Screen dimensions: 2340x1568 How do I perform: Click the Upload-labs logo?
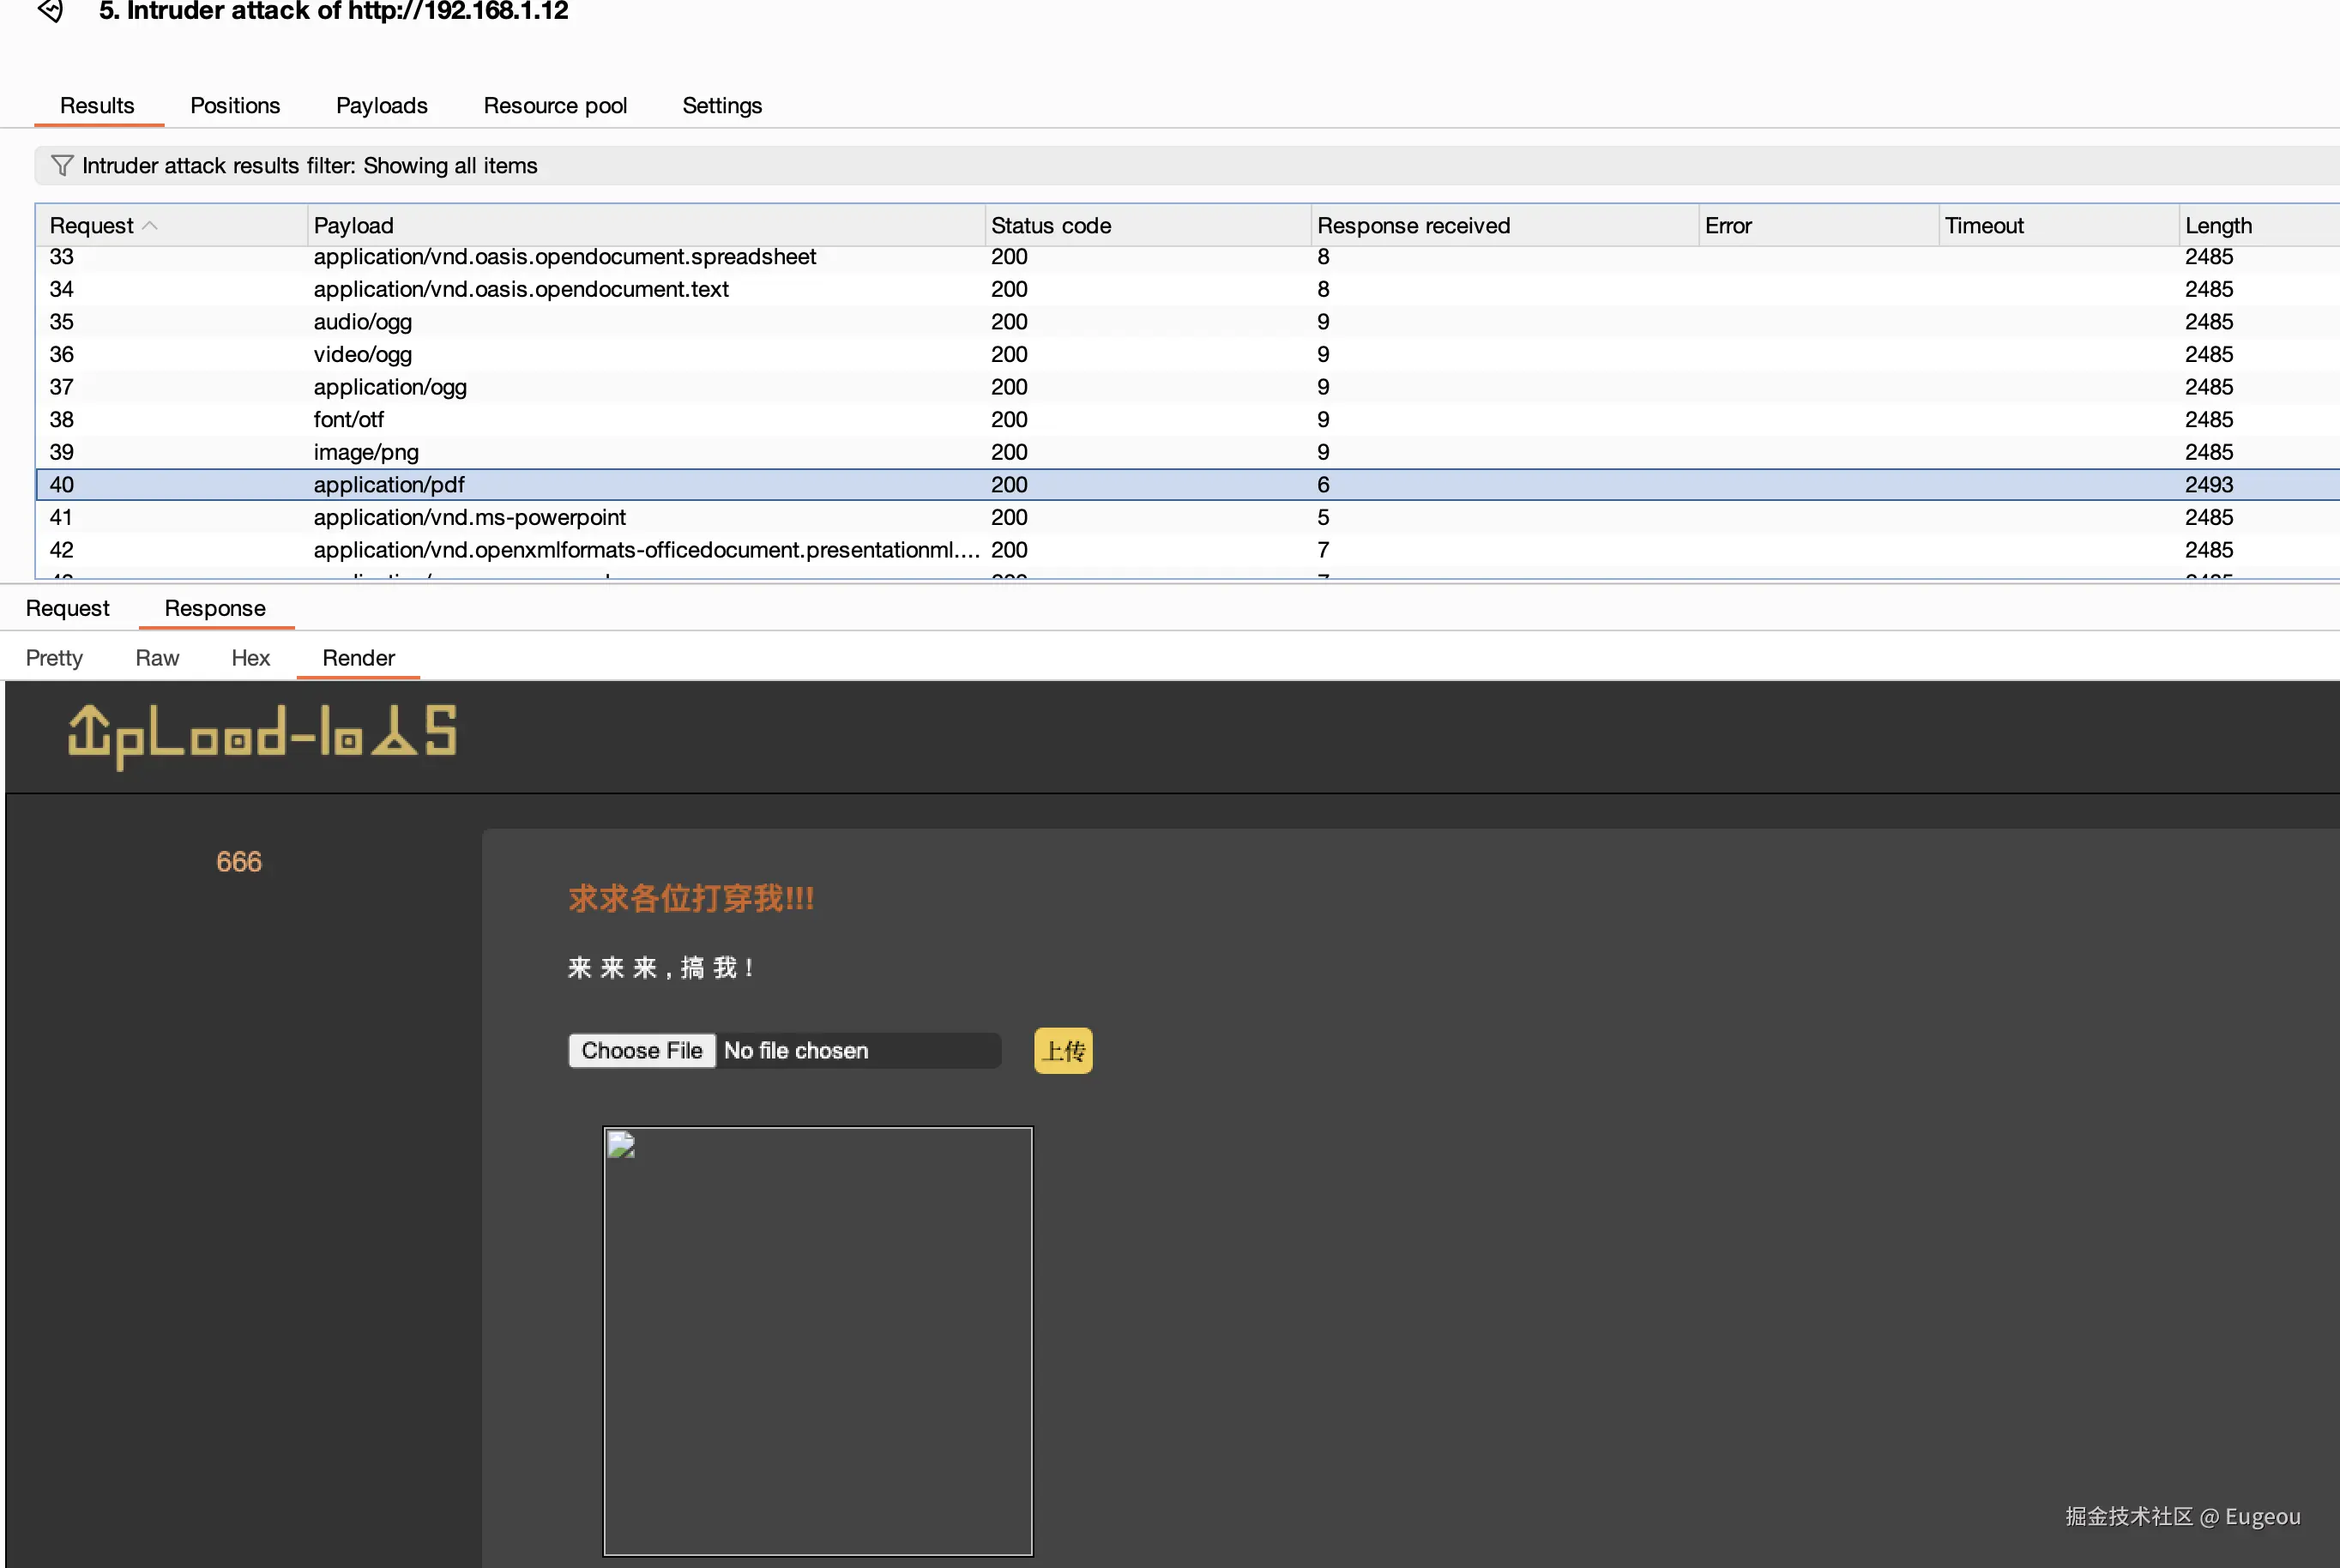pos(262,737)
